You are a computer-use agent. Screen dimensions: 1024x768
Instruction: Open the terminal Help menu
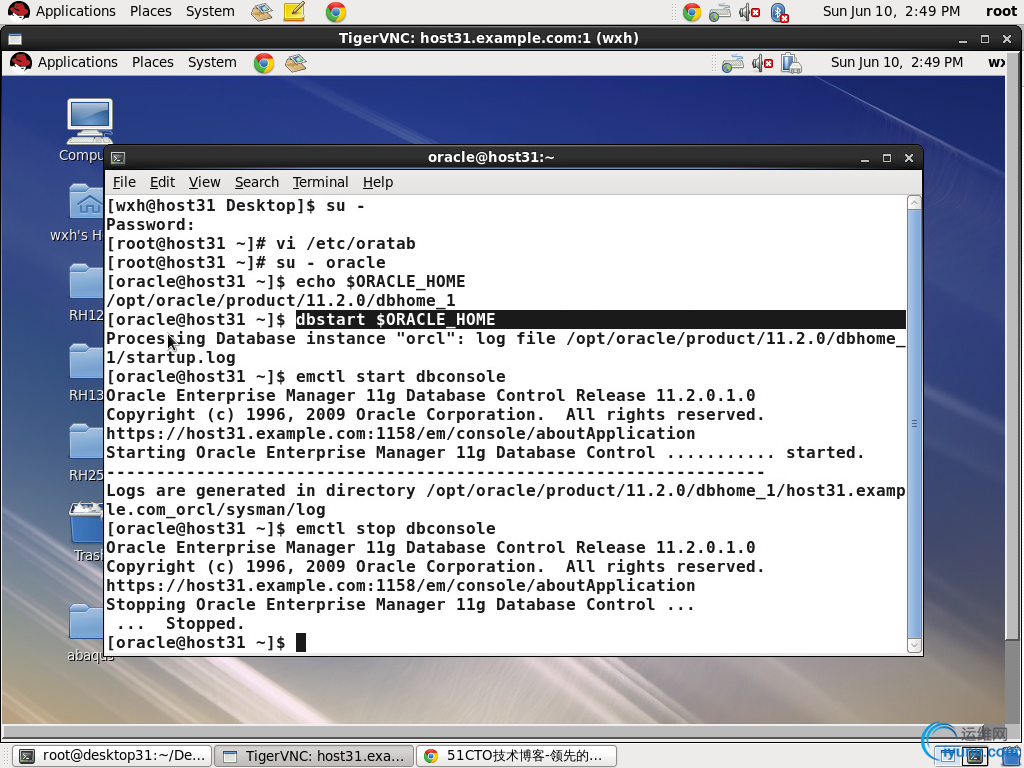point(377,182)
